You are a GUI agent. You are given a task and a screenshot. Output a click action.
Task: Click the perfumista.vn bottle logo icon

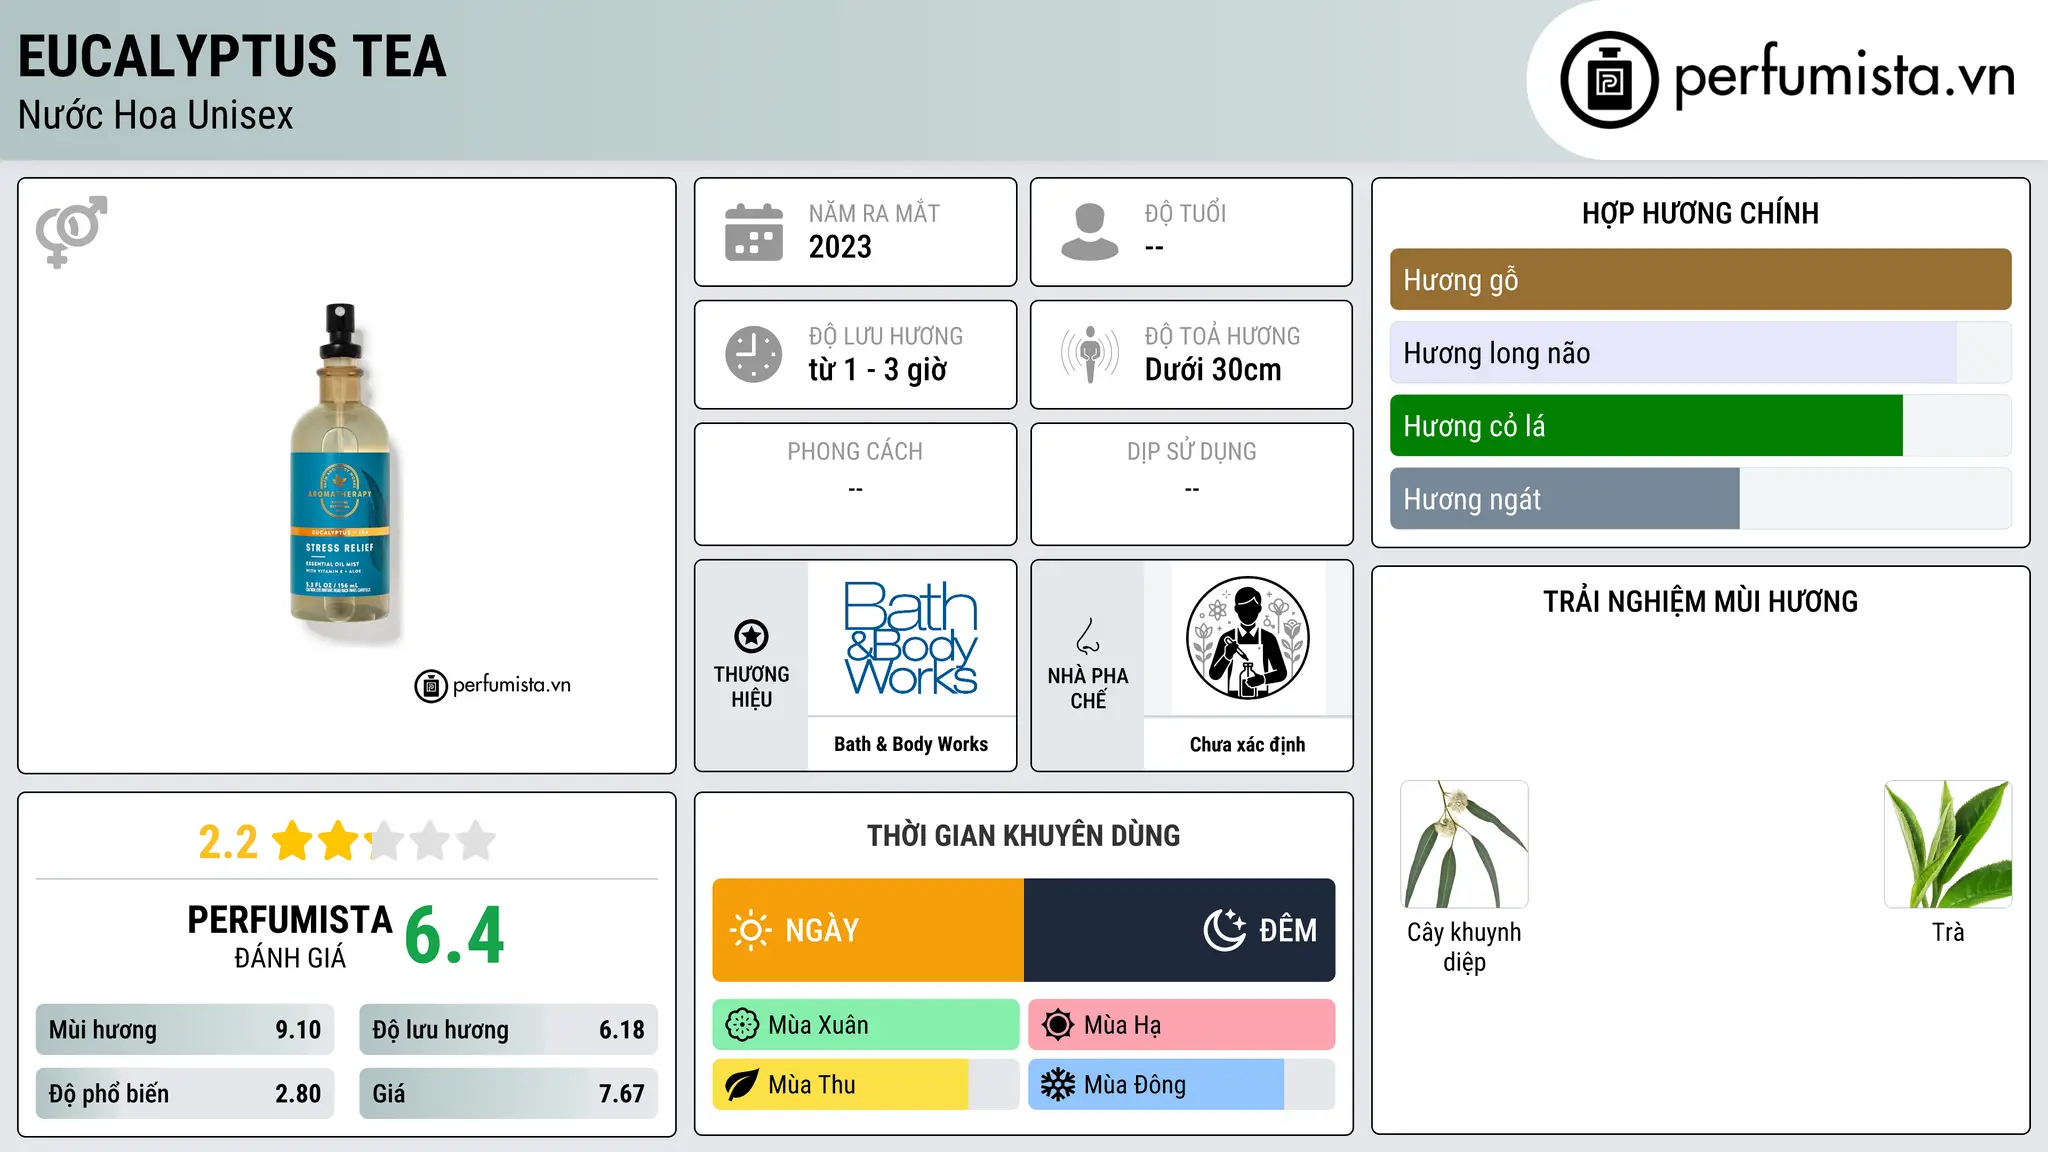pyautogui.click(x=1609, y=80)
